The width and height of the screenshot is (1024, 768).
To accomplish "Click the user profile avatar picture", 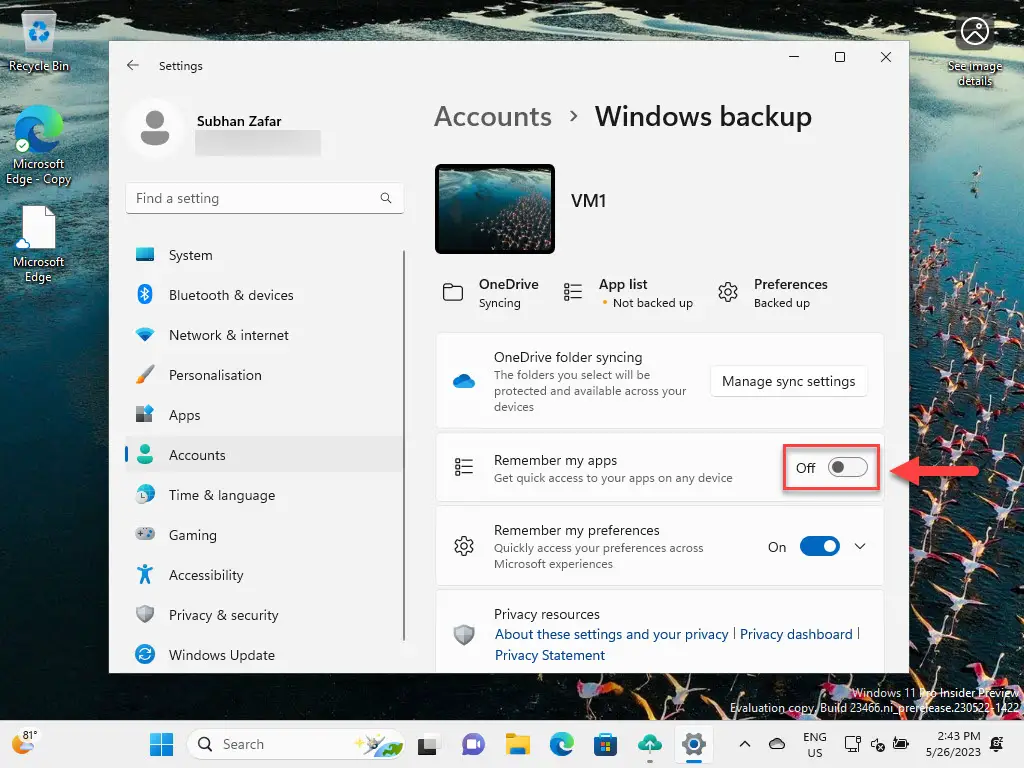I will point(155,129).
